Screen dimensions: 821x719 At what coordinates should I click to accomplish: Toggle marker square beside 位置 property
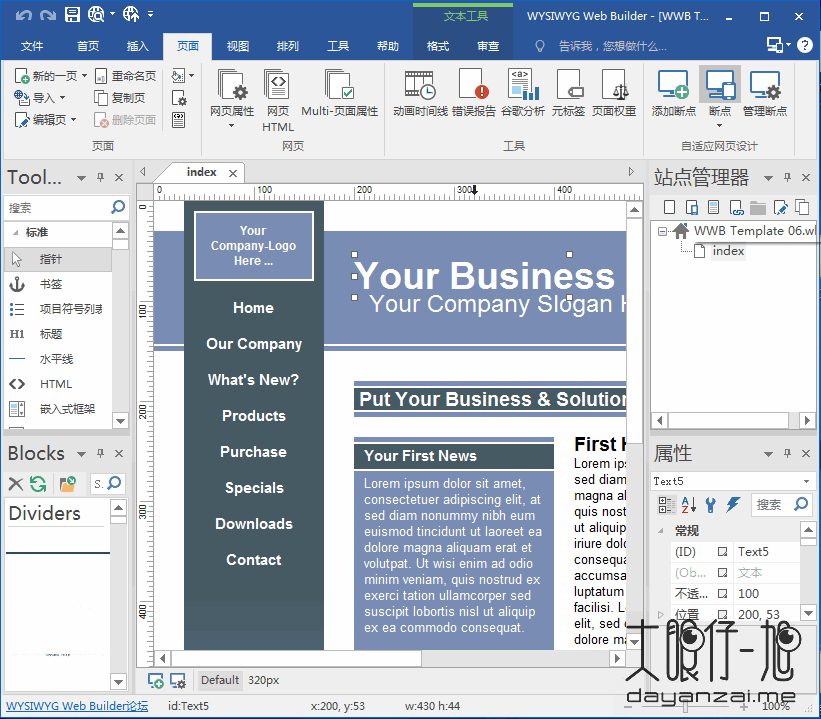(723, 614)
